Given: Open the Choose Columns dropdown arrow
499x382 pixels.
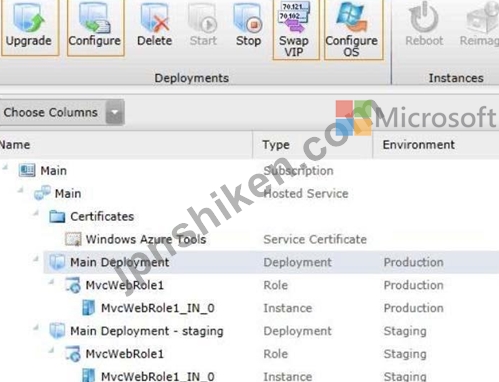Looking at the screenshot, I should [x=115, y=112].
